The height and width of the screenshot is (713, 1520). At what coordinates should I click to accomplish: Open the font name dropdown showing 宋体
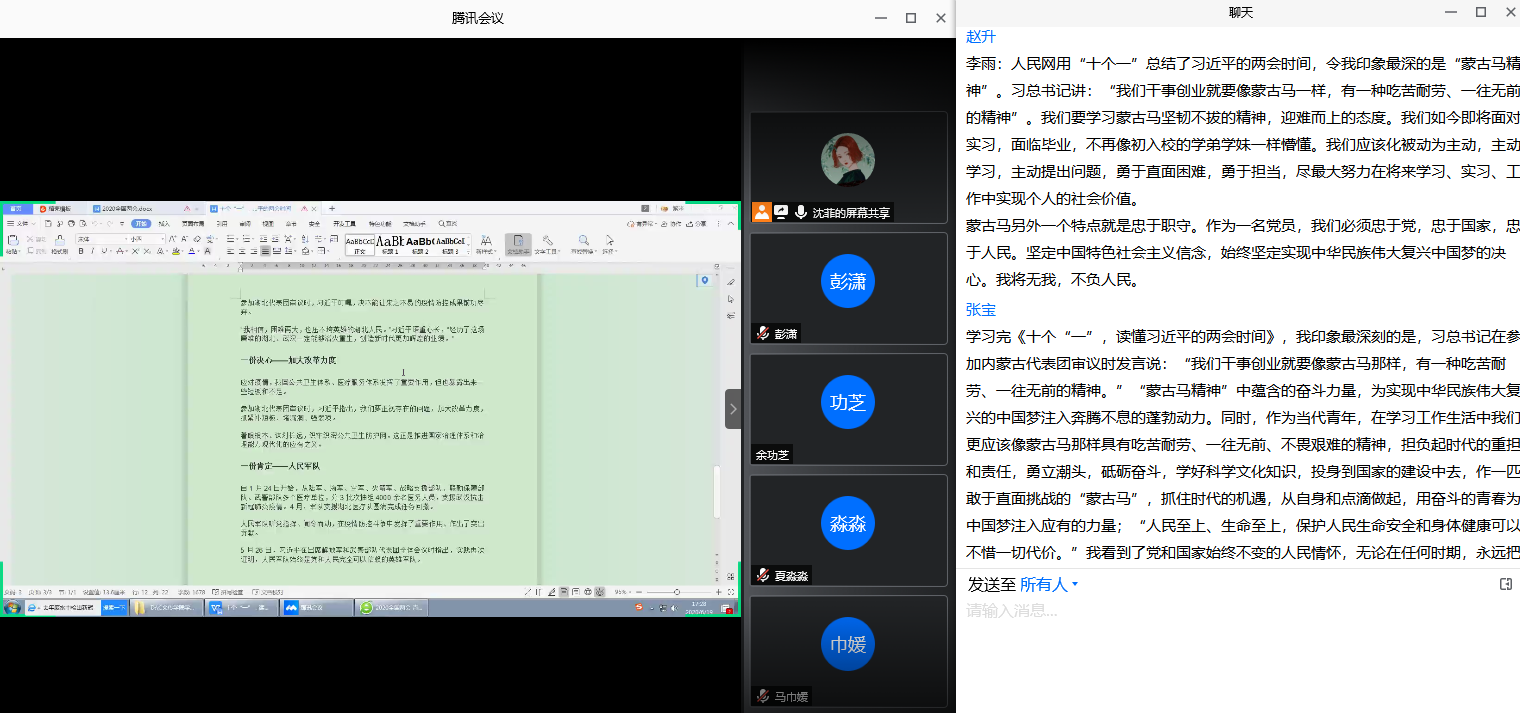[x=98, y=240]
